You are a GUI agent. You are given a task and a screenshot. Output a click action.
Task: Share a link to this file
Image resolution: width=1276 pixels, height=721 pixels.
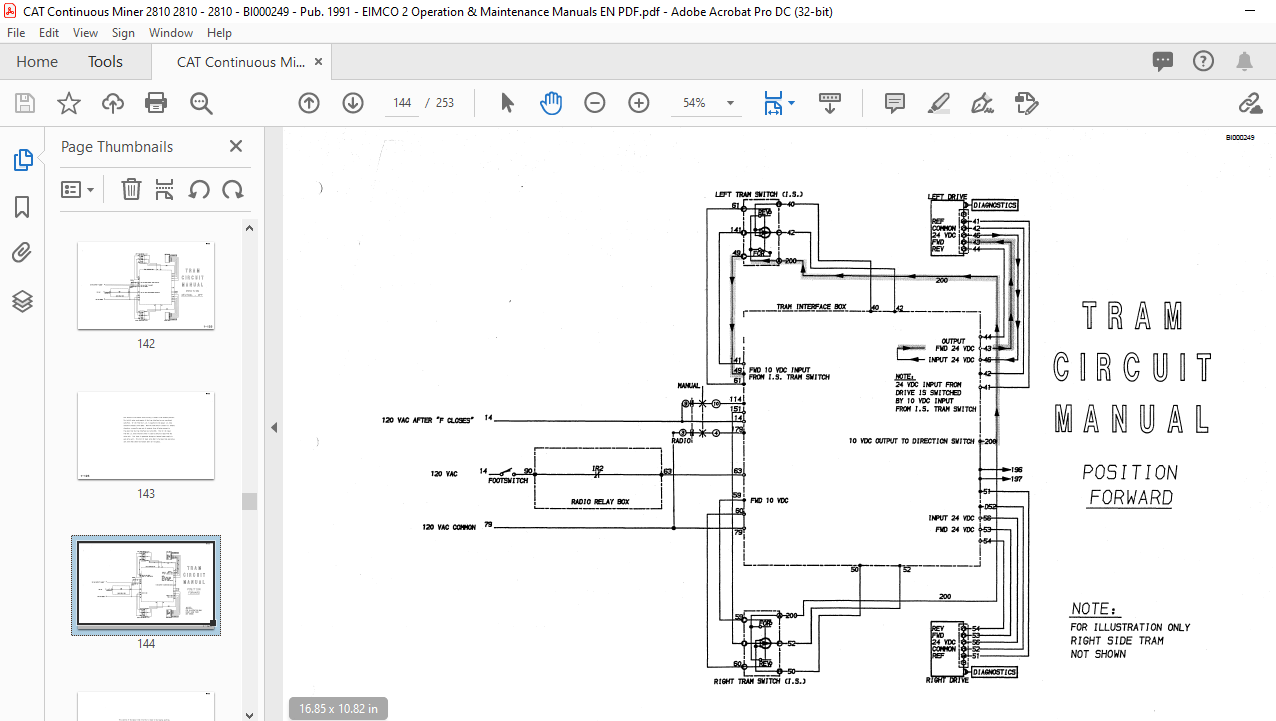pos(1249,103)
